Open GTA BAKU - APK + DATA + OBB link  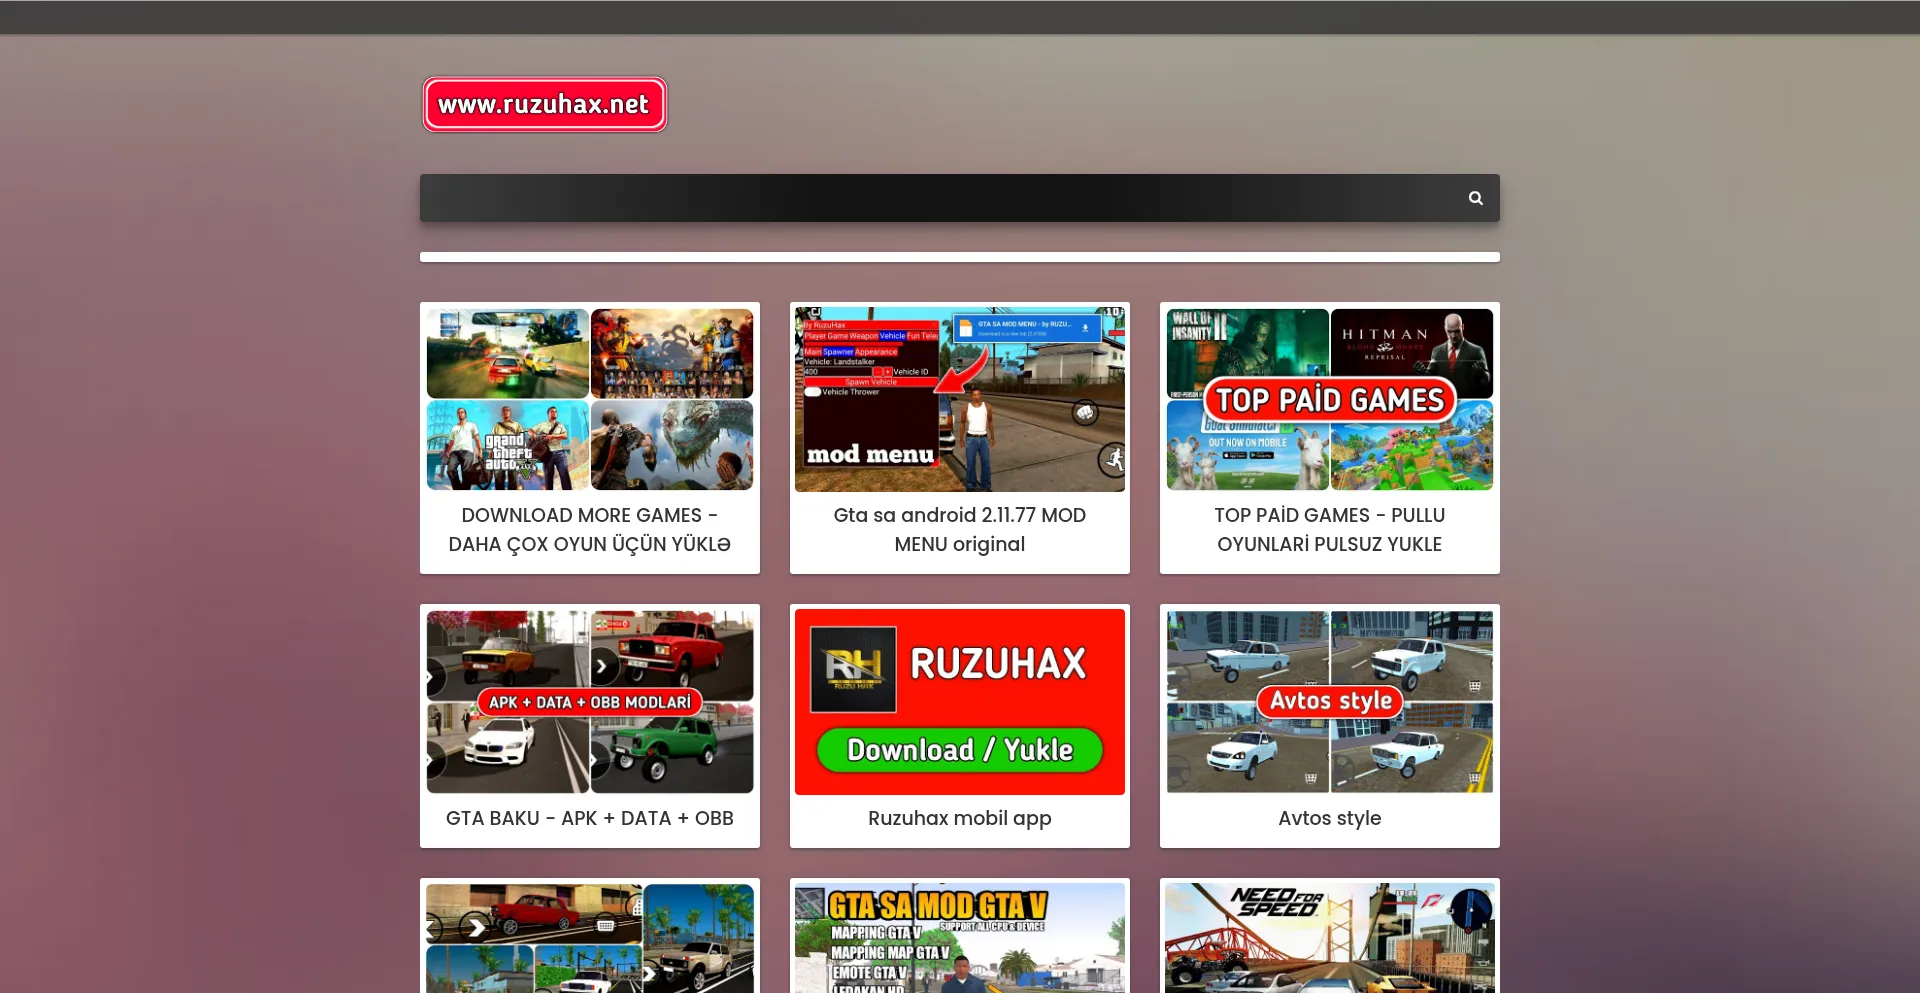[x=589, y=818]
